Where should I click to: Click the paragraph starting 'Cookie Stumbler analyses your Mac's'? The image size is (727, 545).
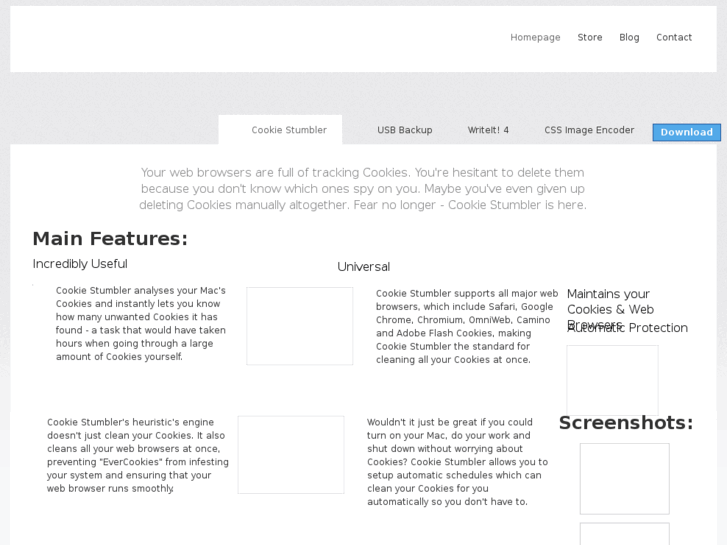click(x=141, y=323)
